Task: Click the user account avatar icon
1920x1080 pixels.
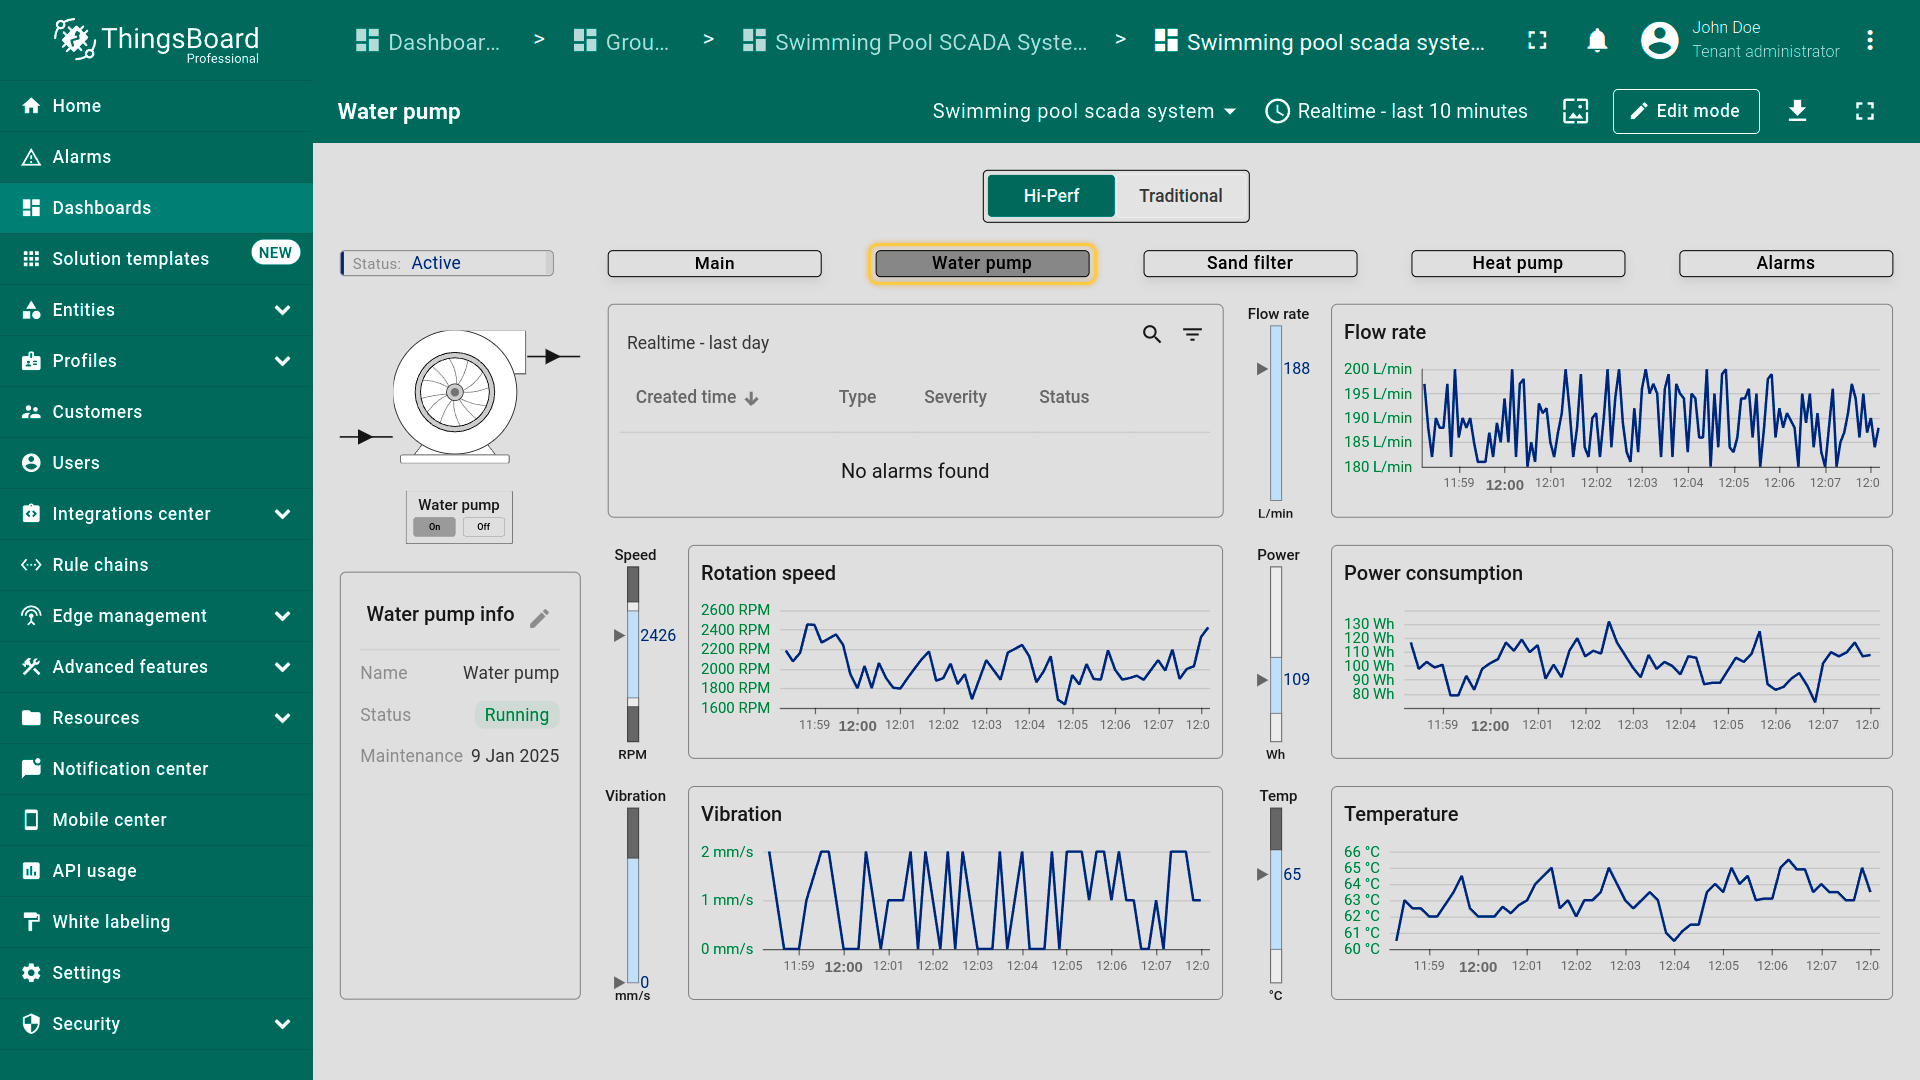Action: click(x=1659, y=41)
